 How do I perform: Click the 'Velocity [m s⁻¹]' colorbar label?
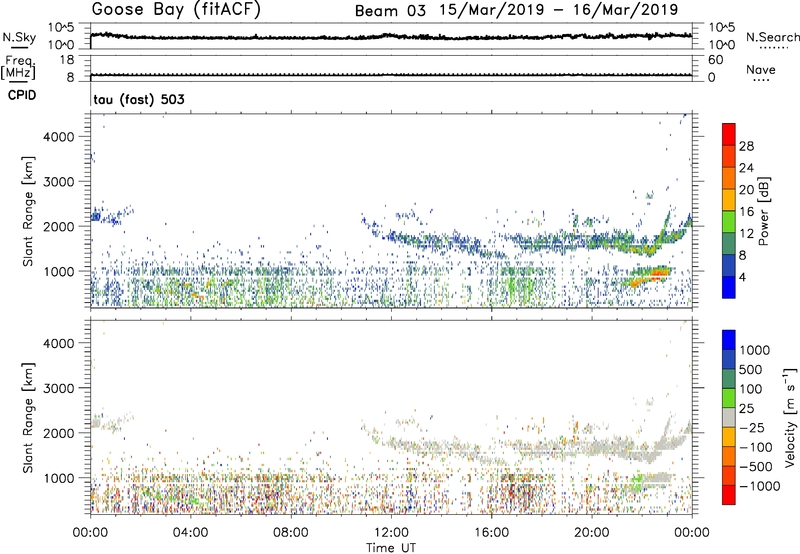coord(790,417)
